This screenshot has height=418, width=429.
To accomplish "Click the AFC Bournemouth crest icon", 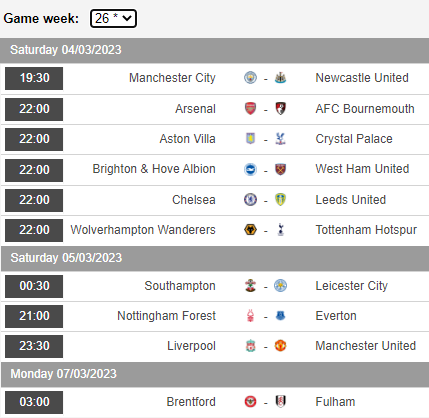I will (x=280, y=109).
